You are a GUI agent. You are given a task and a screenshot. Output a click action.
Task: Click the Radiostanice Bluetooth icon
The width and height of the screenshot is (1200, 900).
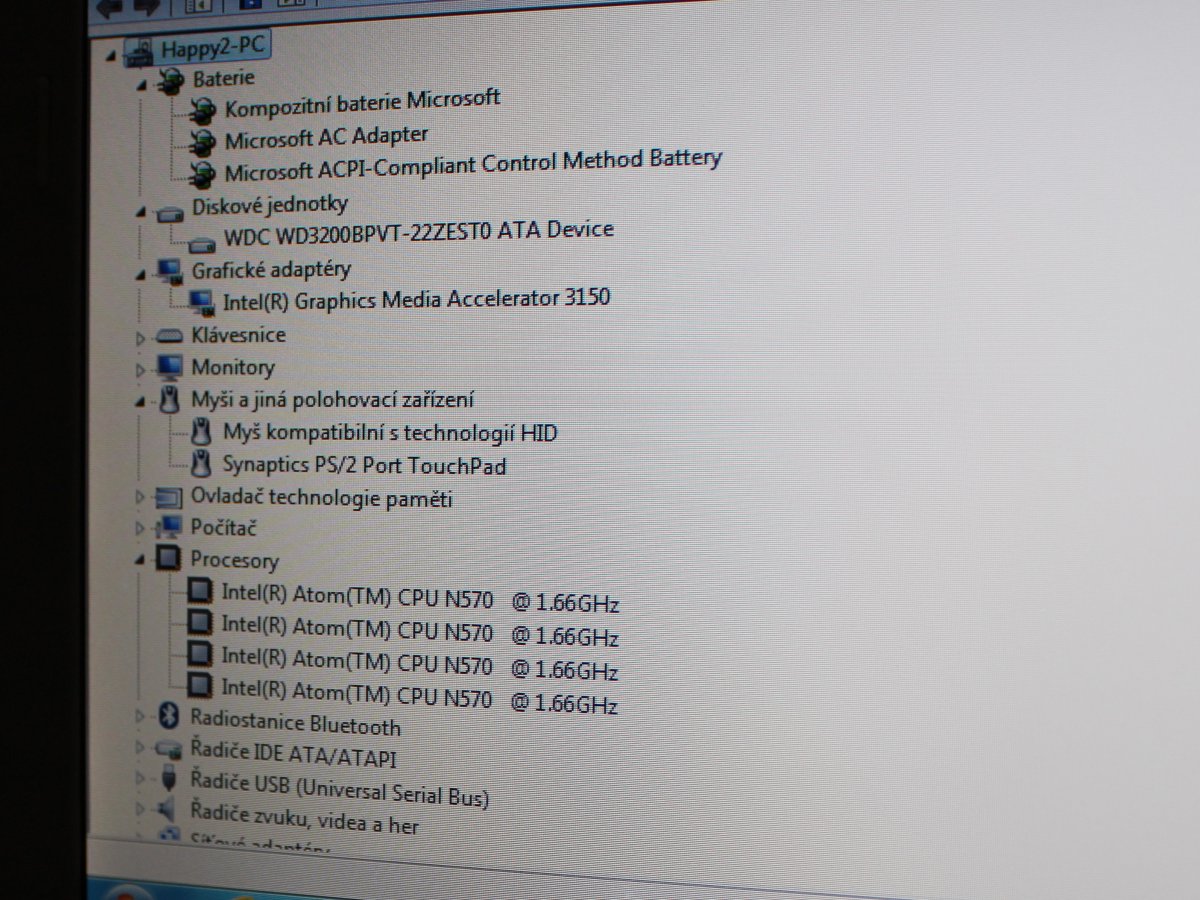(x=169, y=715)
